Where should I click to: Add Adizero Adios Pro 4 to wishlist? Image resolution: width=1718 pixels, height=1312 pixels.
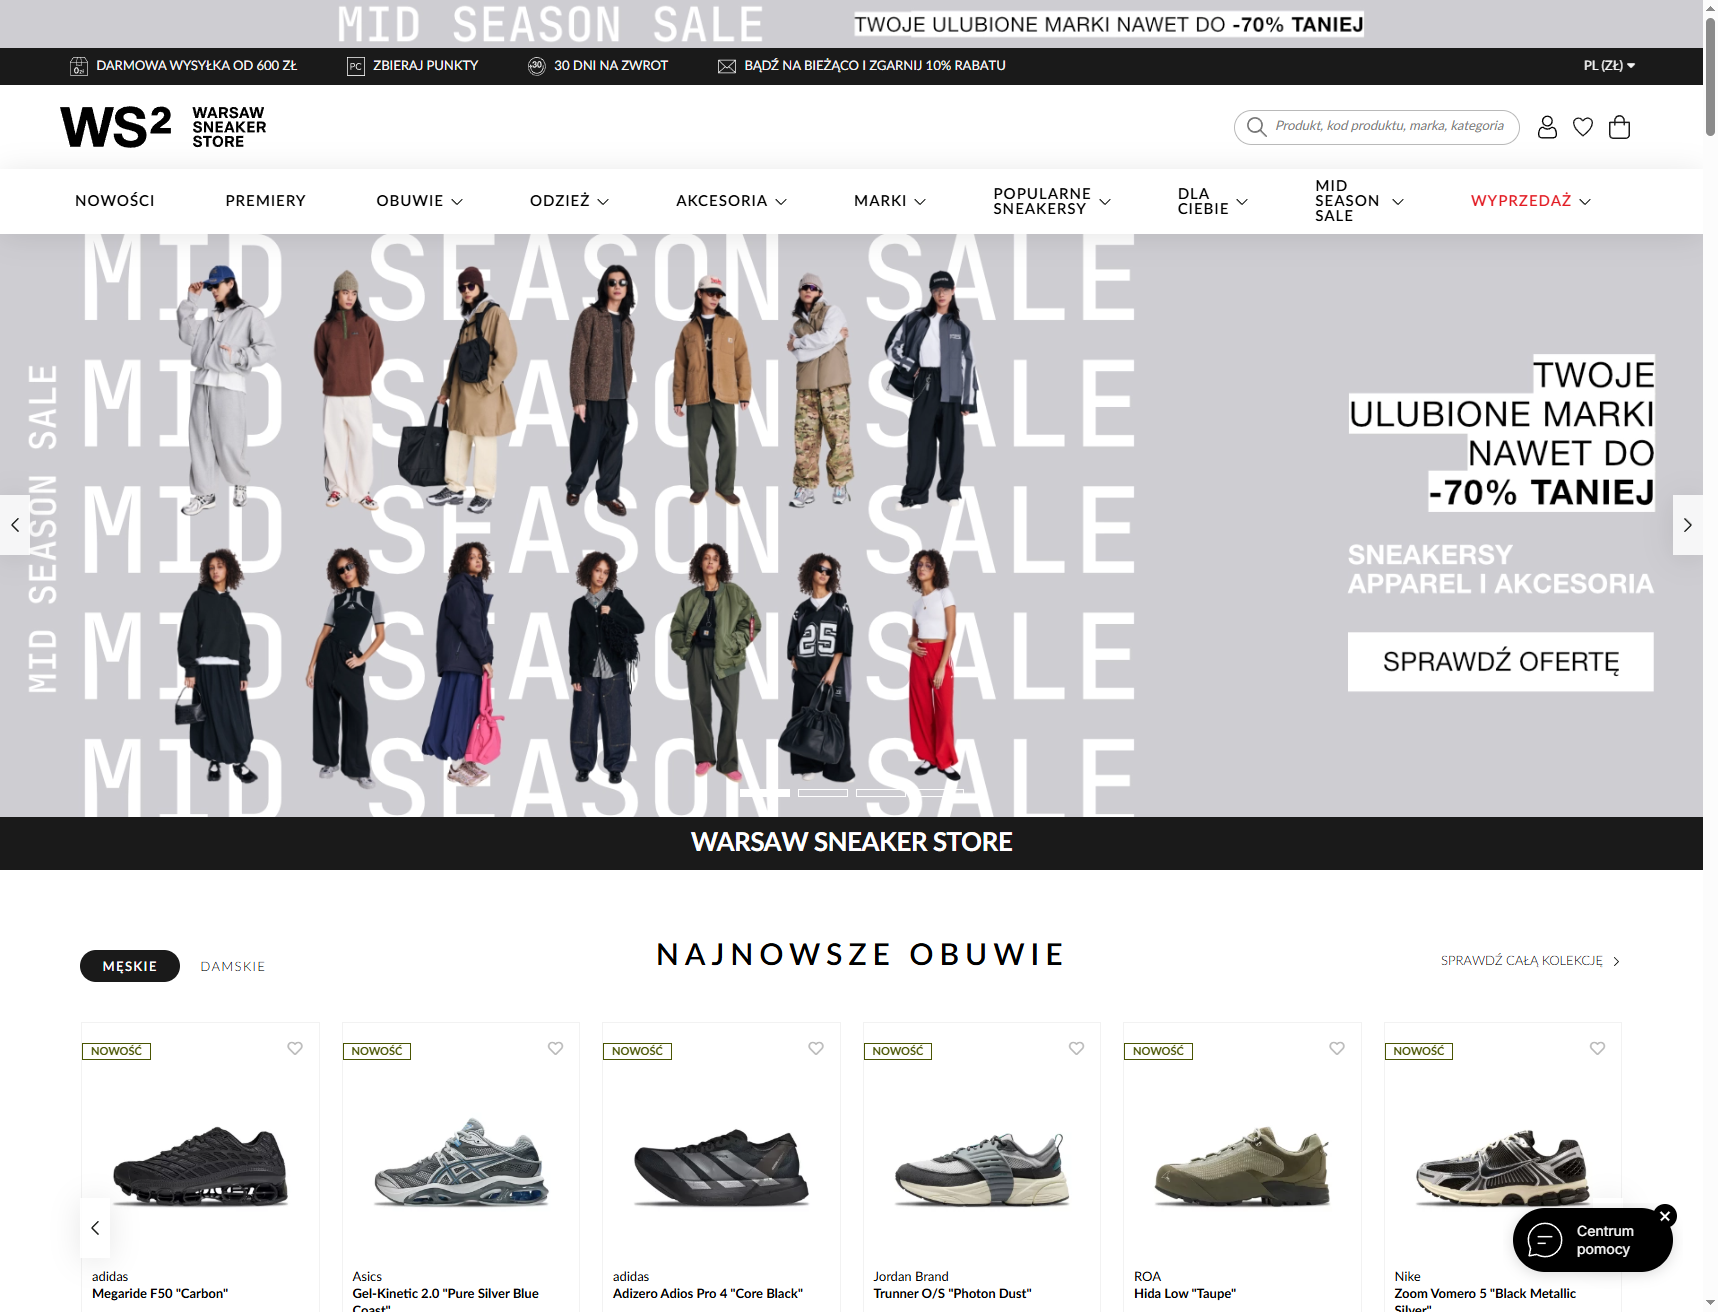(x=816, y=1048)
